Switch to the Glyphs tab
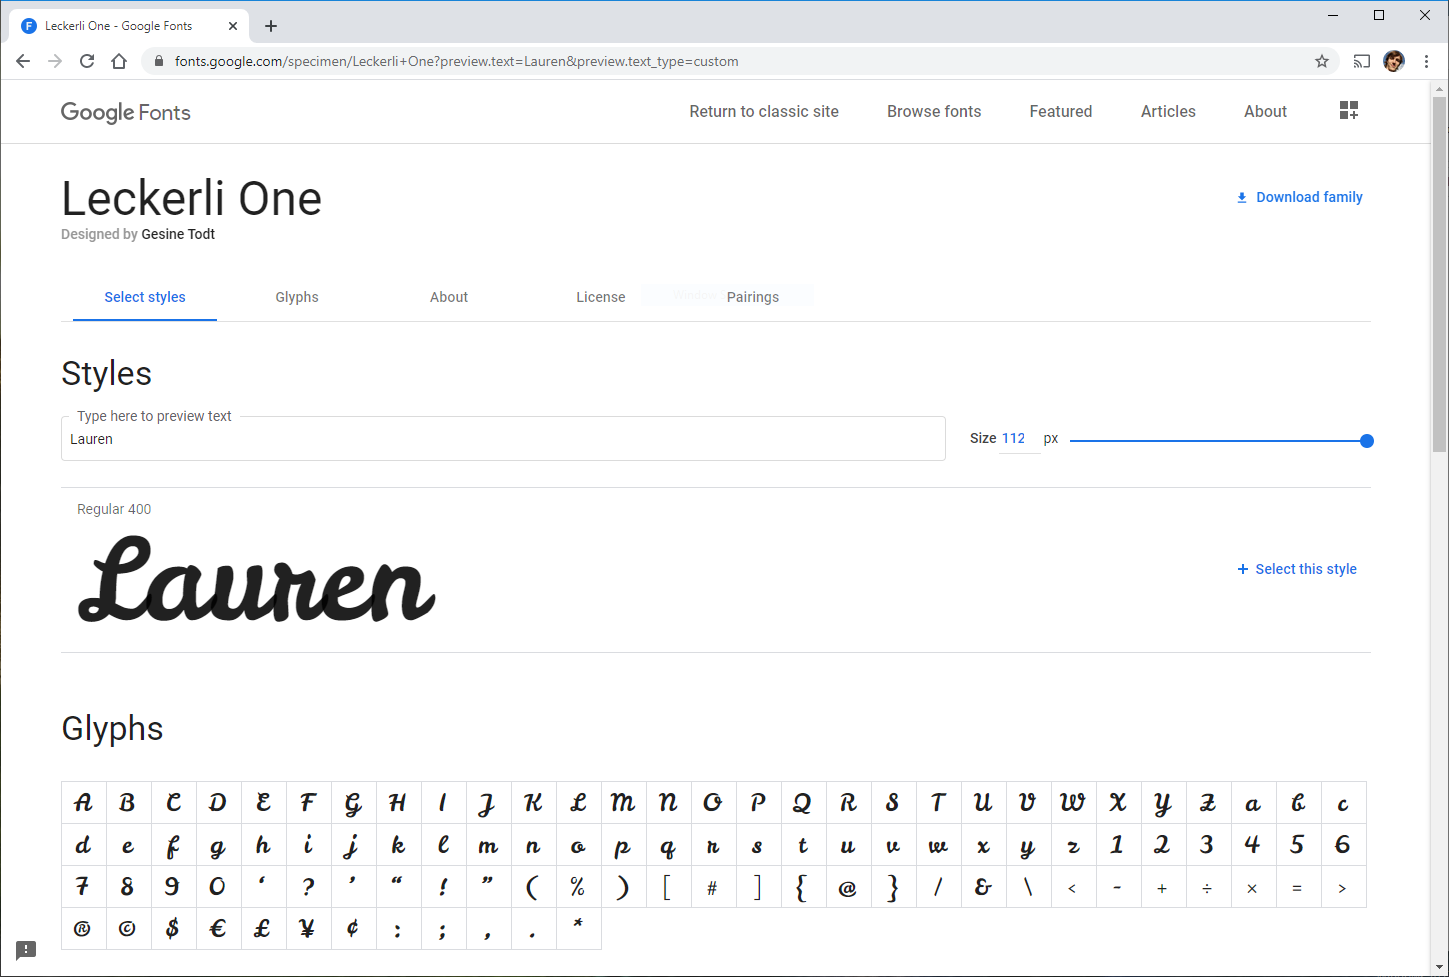Image resolution: width=1449 pixels, height=977 pixels. 297,297
